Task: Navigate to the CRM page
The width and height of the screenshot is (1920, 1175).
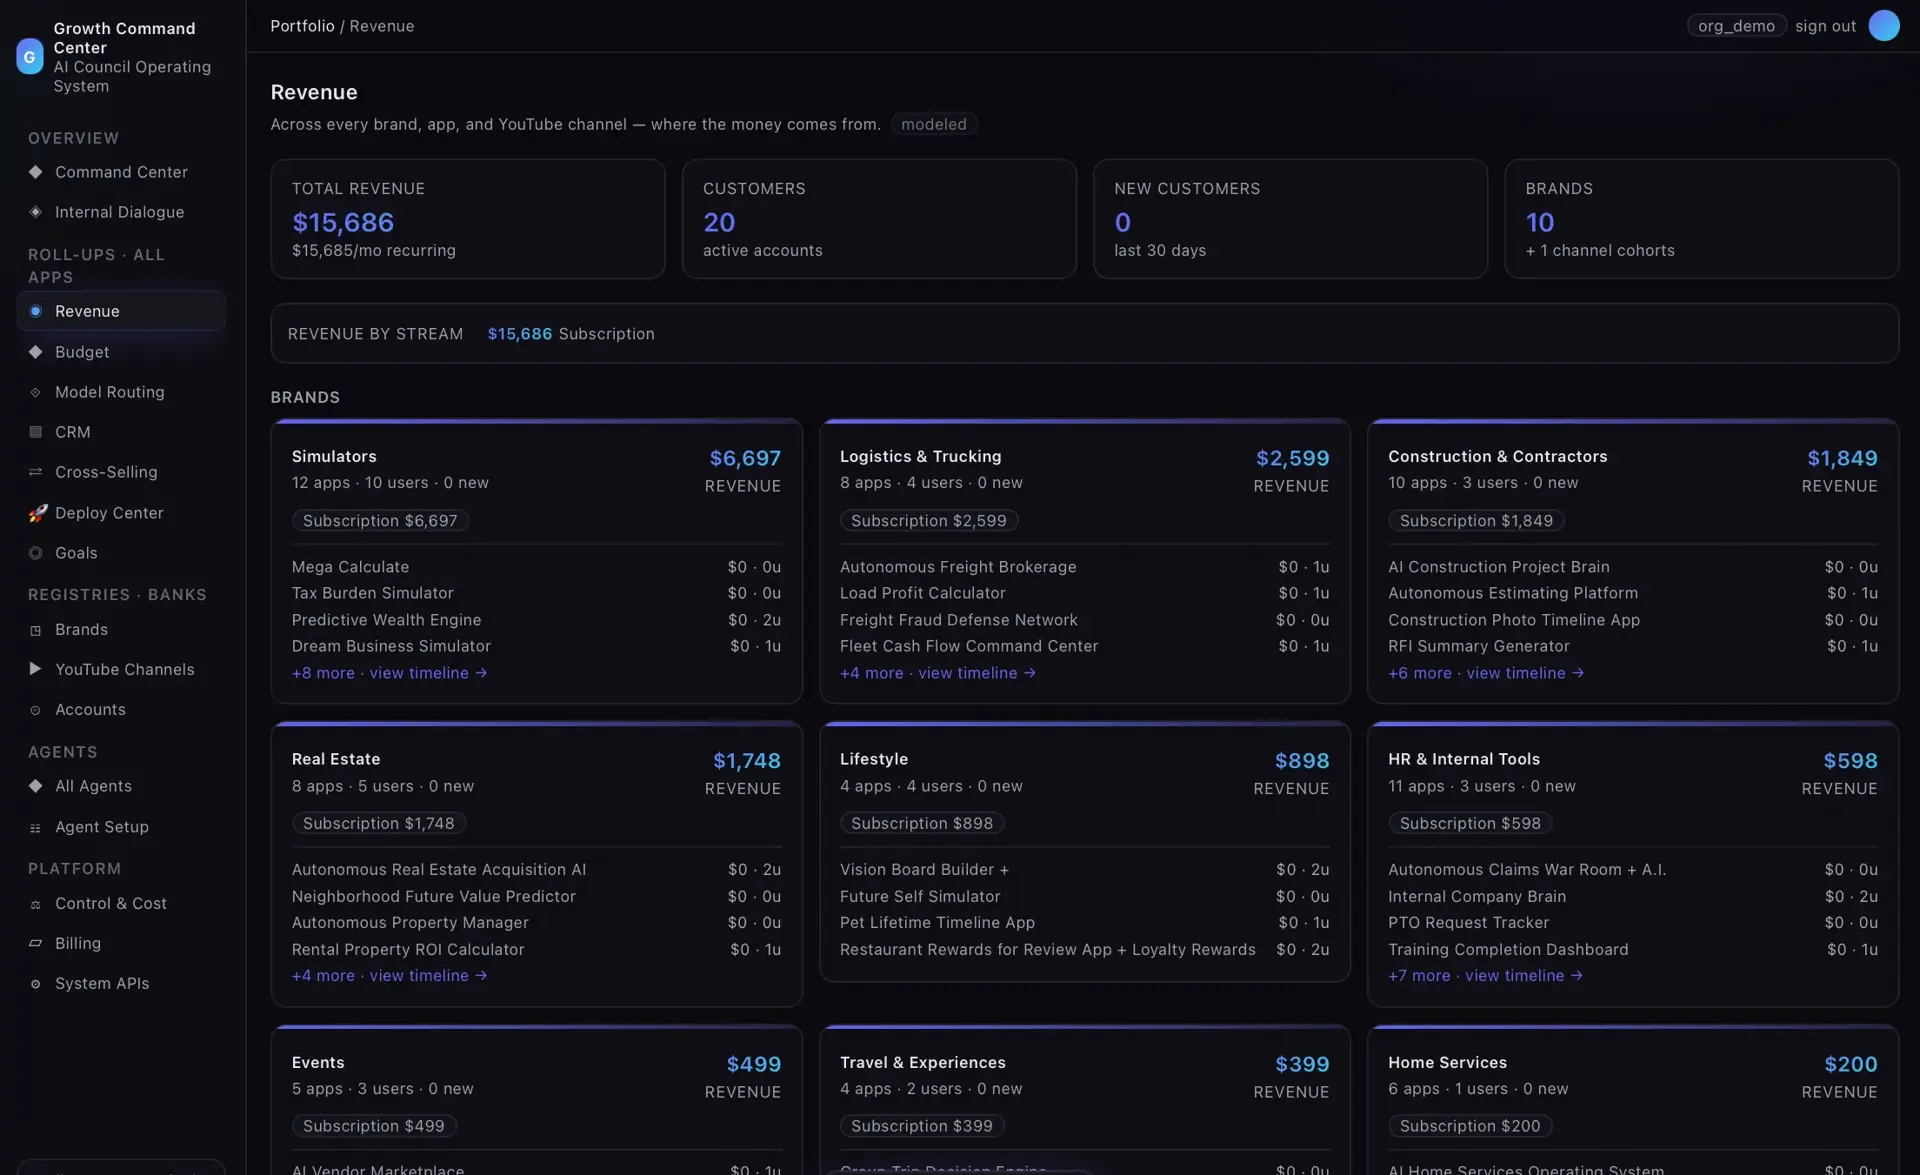Action: pyautogui.click(x=121, y=432)
